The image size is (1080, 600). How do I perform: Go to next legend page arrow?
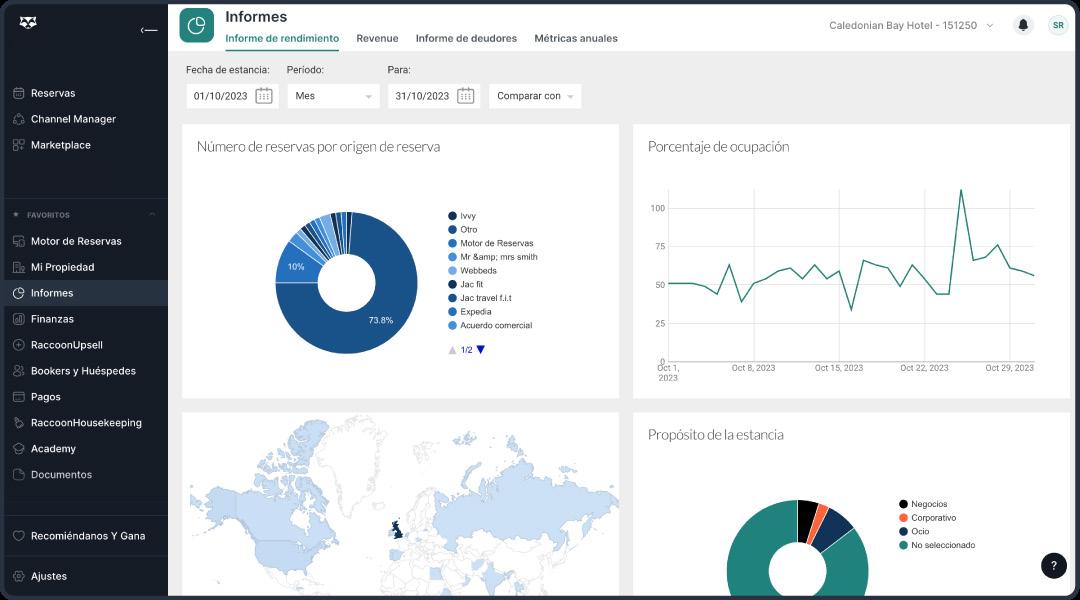point(481,350)
